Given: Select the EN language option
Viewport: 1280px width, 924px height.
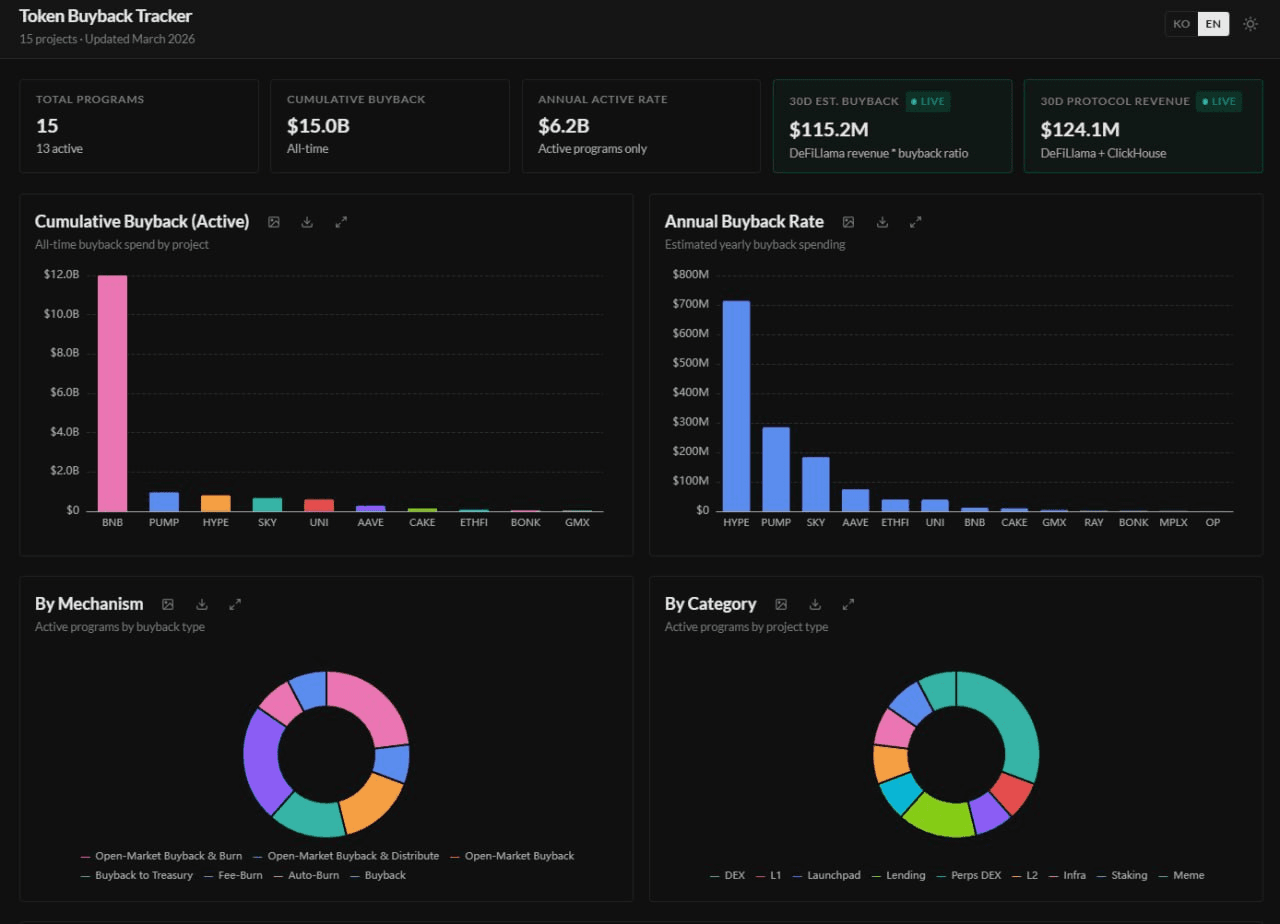Looking at the screenshot, I should (x=1213, y=24).
